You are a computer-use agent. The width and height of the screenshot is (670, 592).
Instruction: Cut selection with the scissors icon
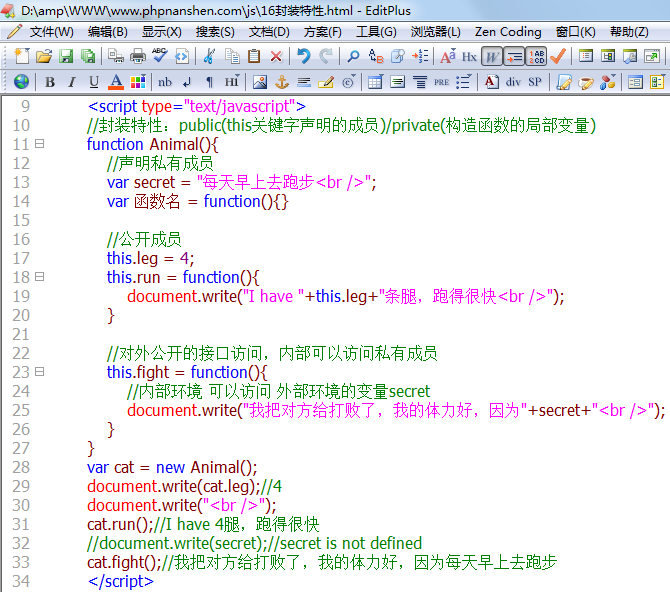coord(209,56)
